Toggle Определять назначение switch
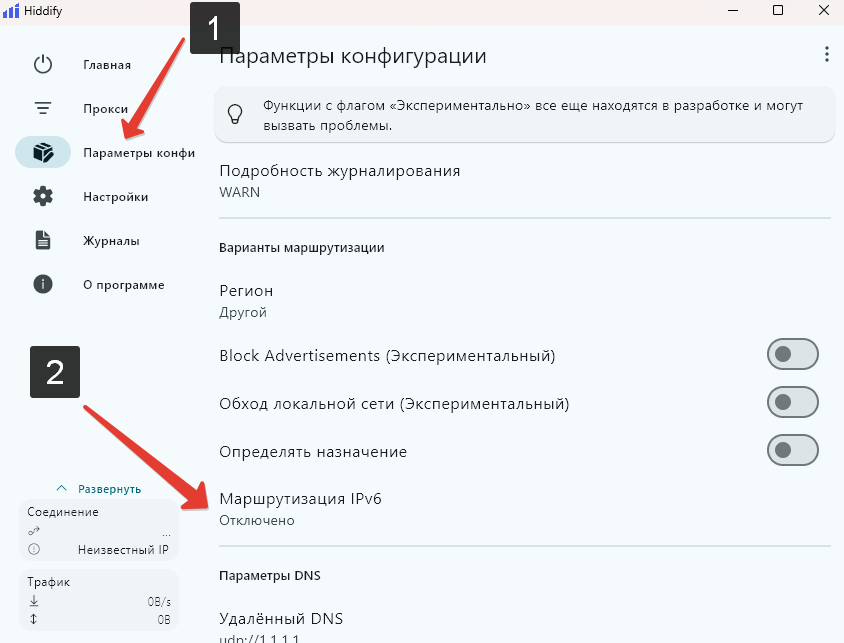This screenshot has height=643, width=844. [x=792, y=450]
